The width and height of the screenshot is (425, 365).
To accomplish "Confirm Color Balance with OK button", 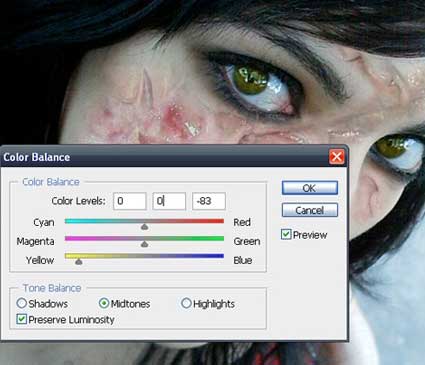I will pos(310,188).
